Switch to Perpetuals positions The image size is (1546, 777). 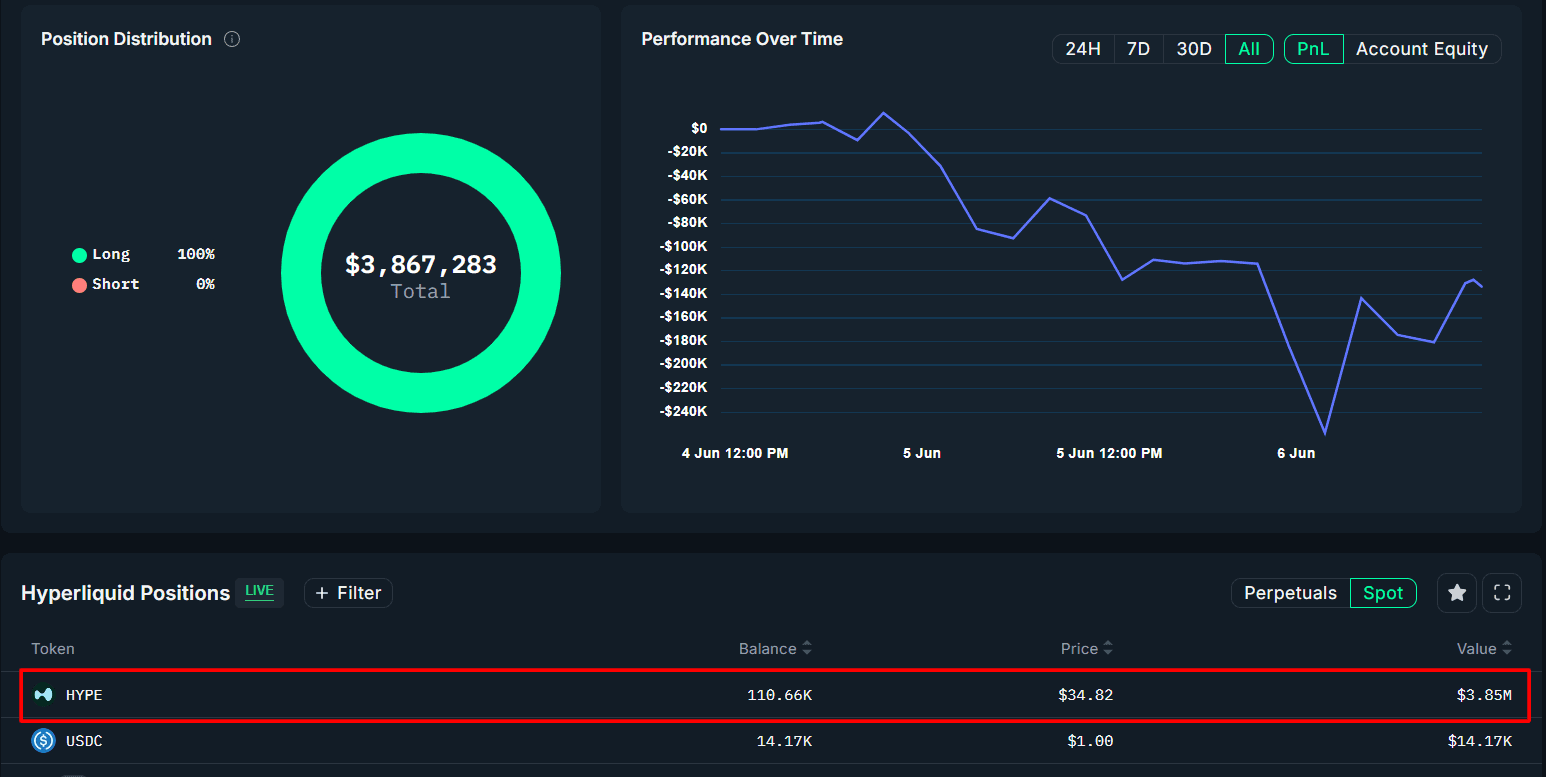coord(1290,593)
